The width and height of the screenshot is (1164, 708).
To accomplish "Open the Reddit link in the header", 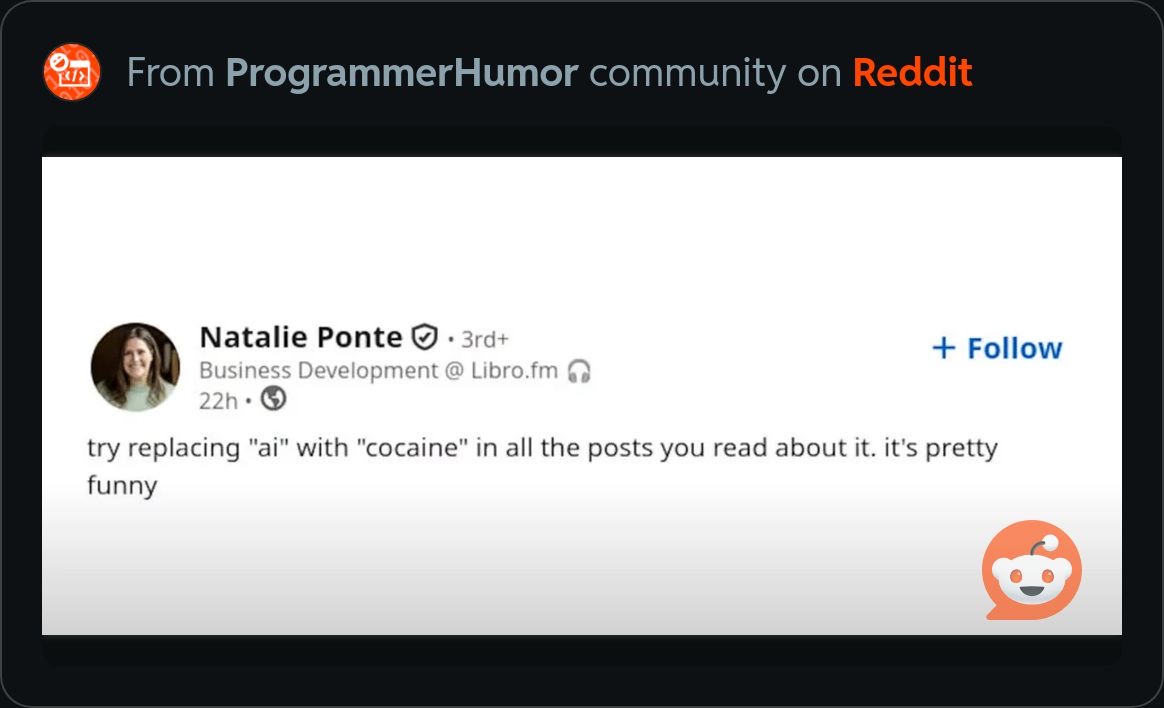I will tap(911, 71).
